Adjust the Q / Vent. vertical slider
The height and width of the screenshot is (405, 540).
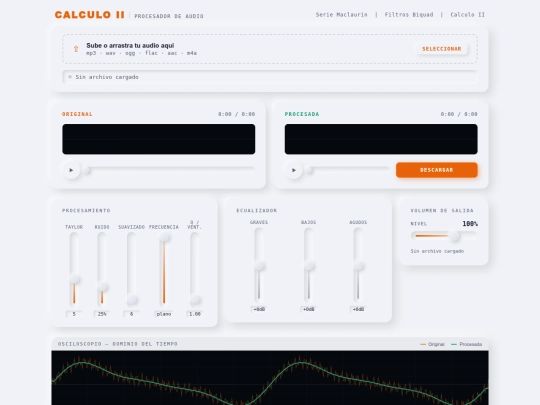(195, 269)
